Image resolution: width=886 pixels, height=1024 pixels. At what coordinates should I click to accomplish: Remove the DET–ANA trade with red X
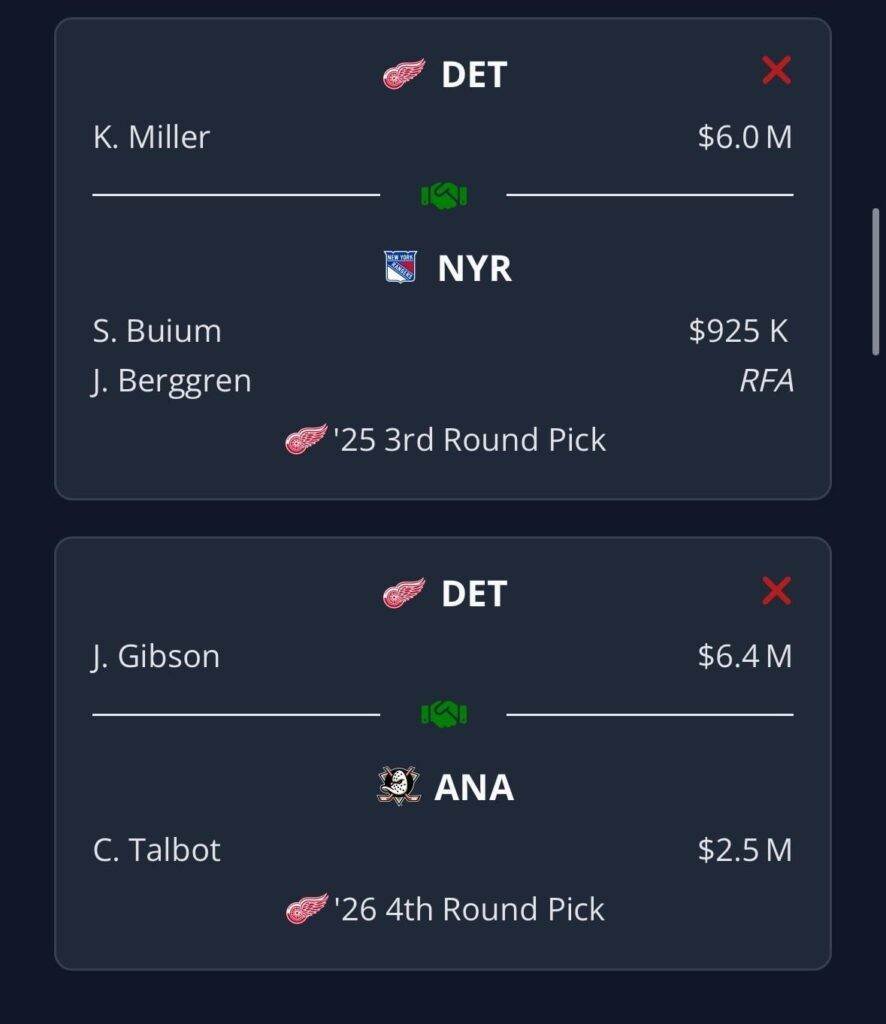coord(776,590)
